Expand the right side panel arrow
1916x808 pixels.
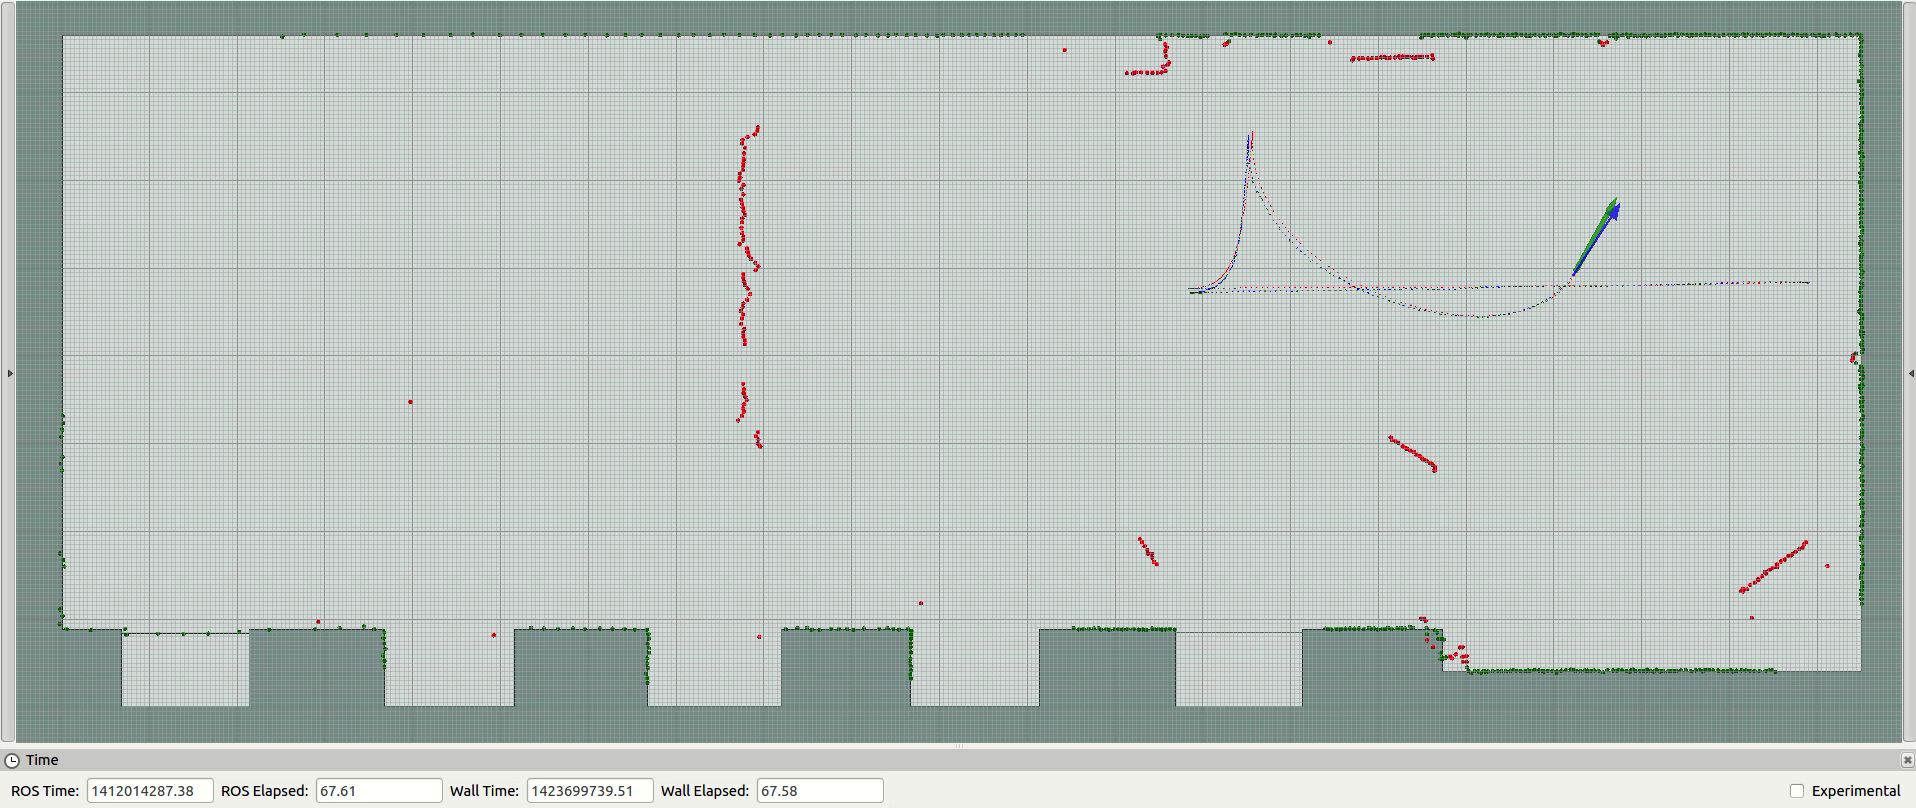1911,373
